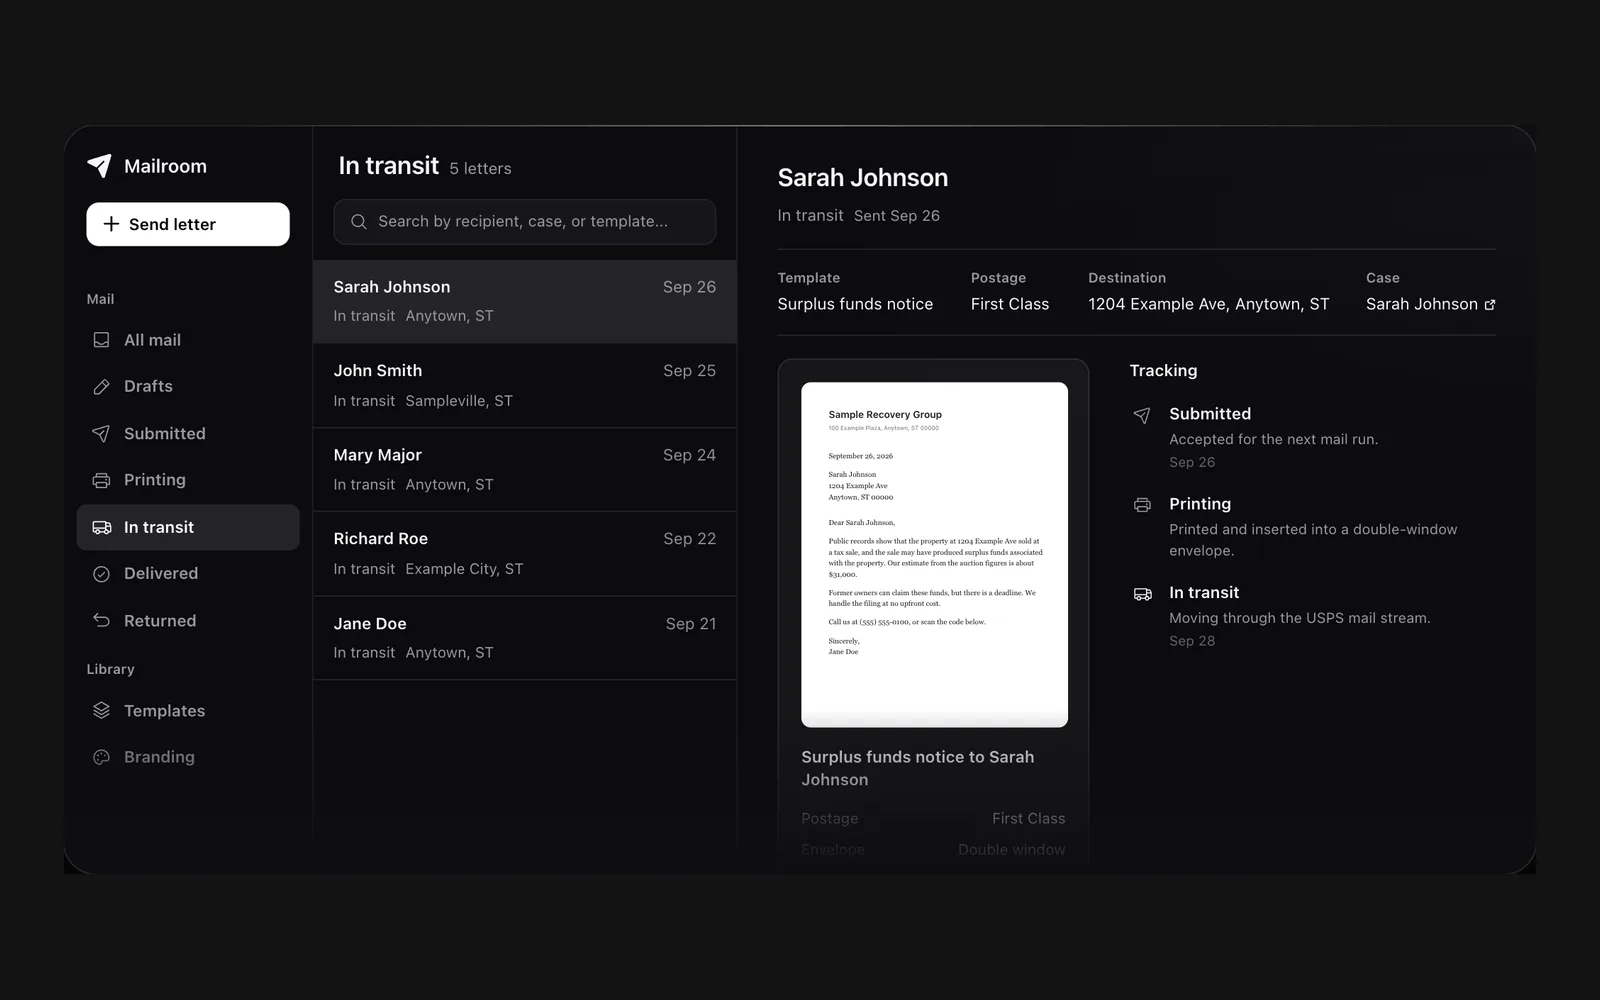The height and width of the screenshot is (1000, 1600).
Task: Click the plus icon on Send letter
Action: pos(111,224)
